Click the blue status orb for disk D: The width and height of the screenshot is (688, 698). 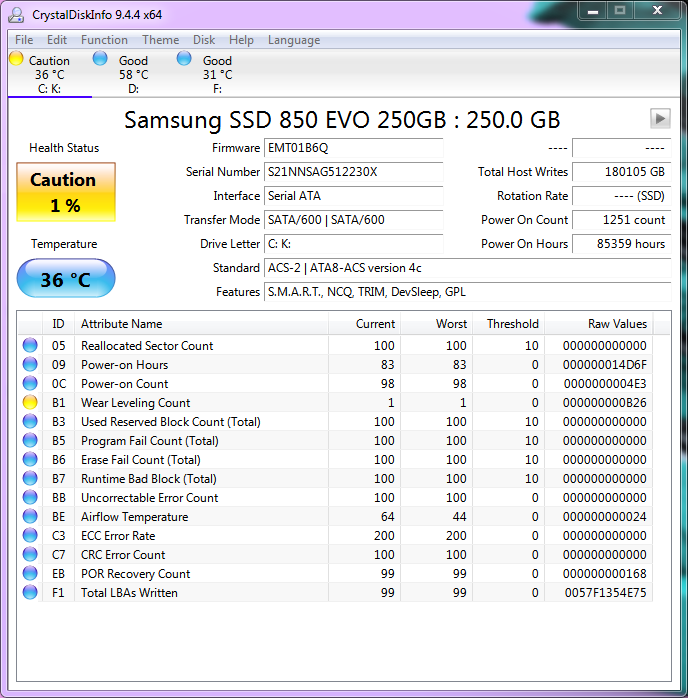100,58
